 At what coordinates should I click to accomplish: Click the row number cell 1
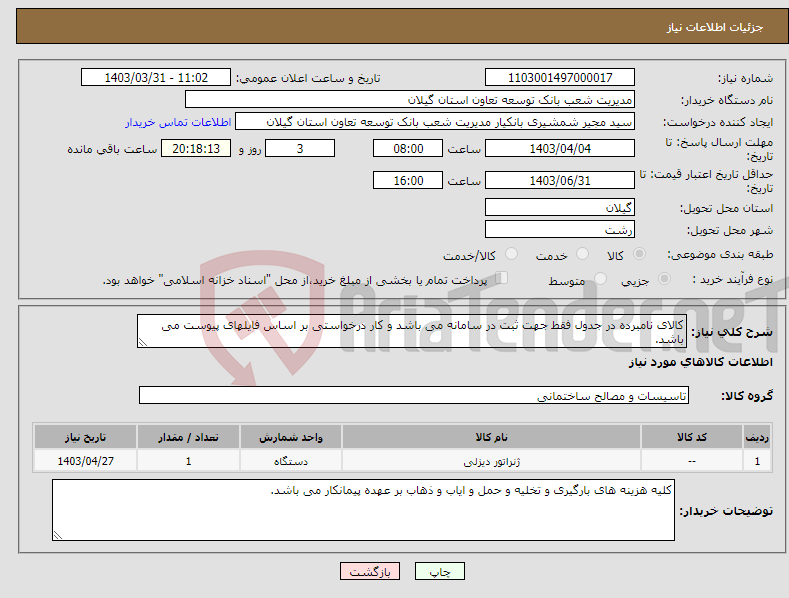tap(757, 461)
